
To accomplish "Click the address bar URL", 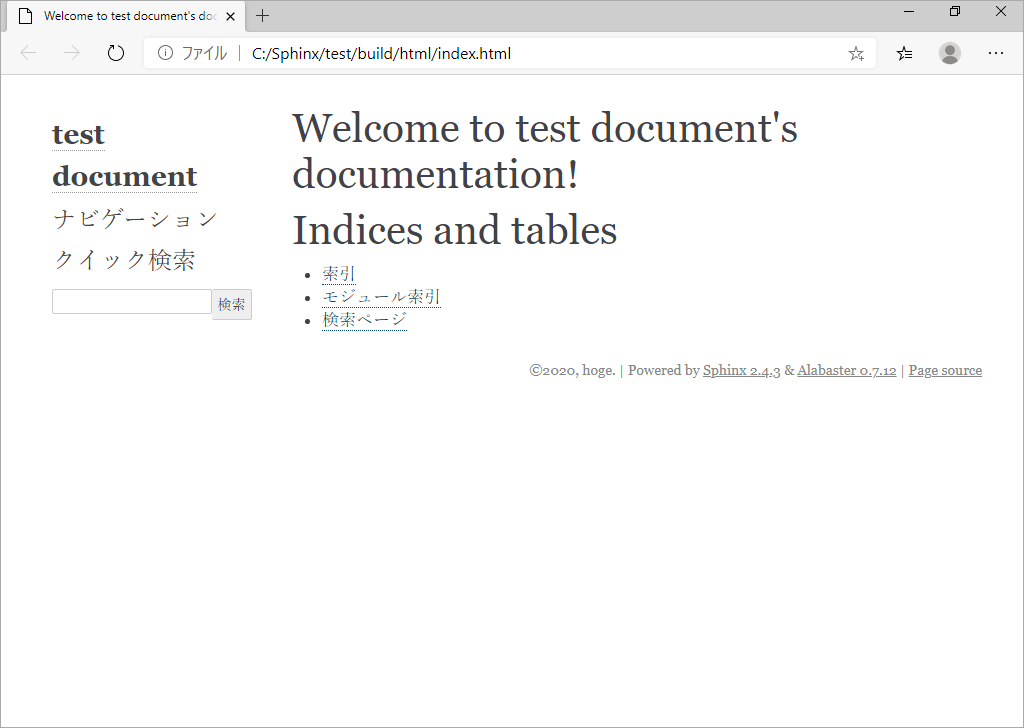I will [x=381, y=54].
